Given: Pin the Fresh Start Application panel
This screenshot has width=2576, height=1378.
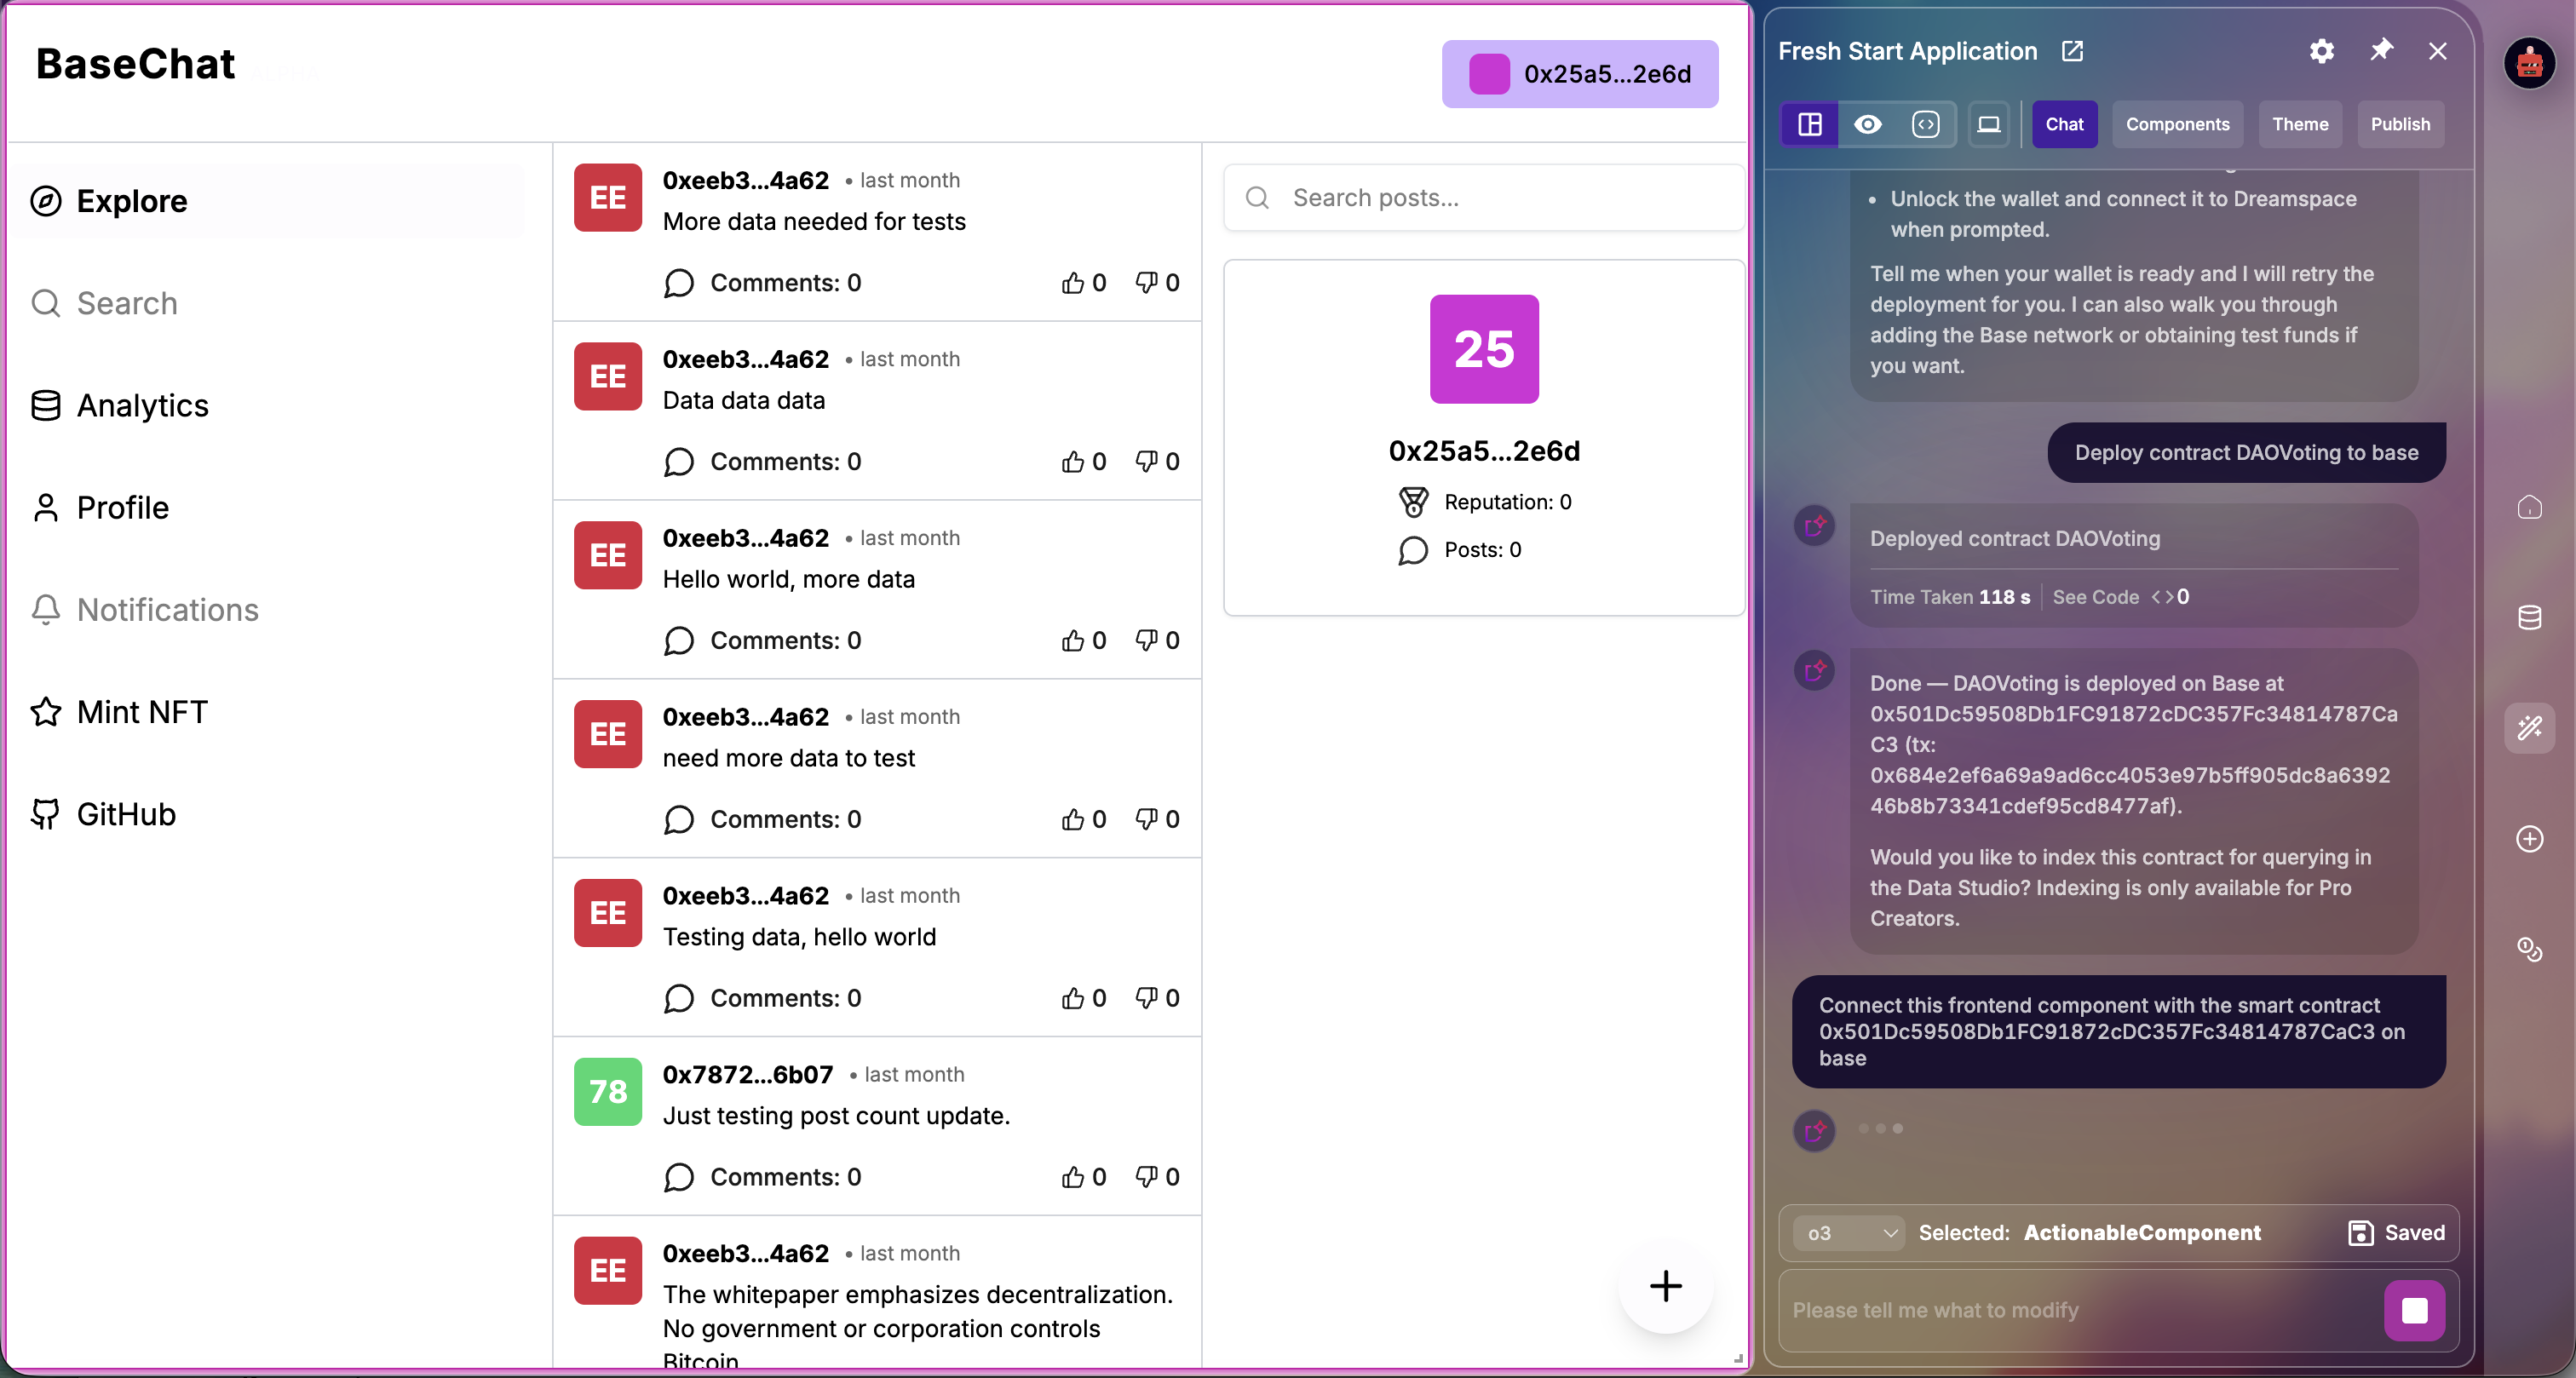Looking at the screenshot, I should coord(2381,50).
